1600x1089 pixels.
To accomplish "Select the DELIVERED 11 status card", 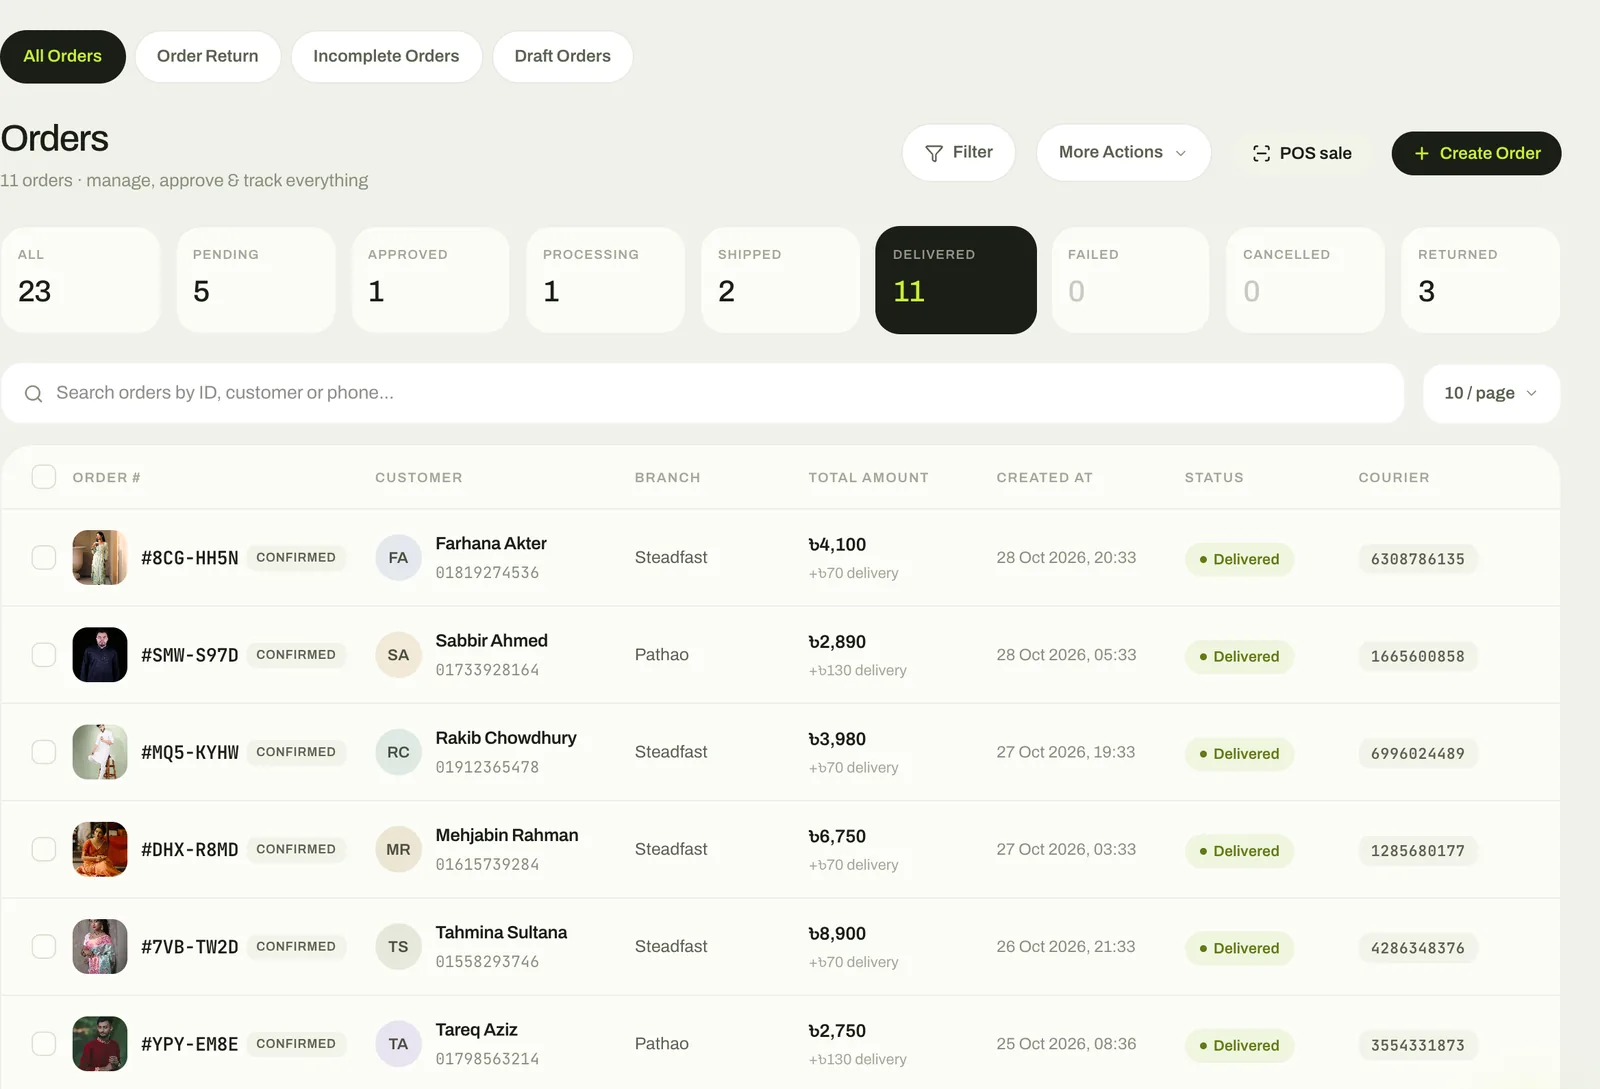I will tap(956, 280).
